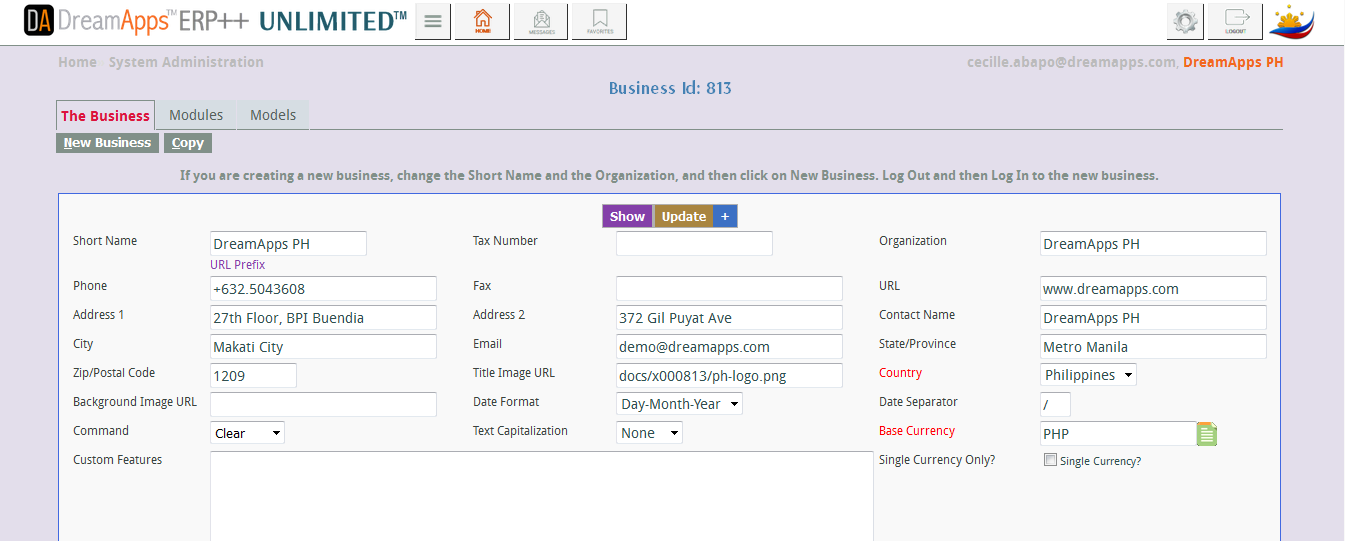Go to Home via toolbar icon
This screenshot has width=1345, height=541.
pos(482,21)
